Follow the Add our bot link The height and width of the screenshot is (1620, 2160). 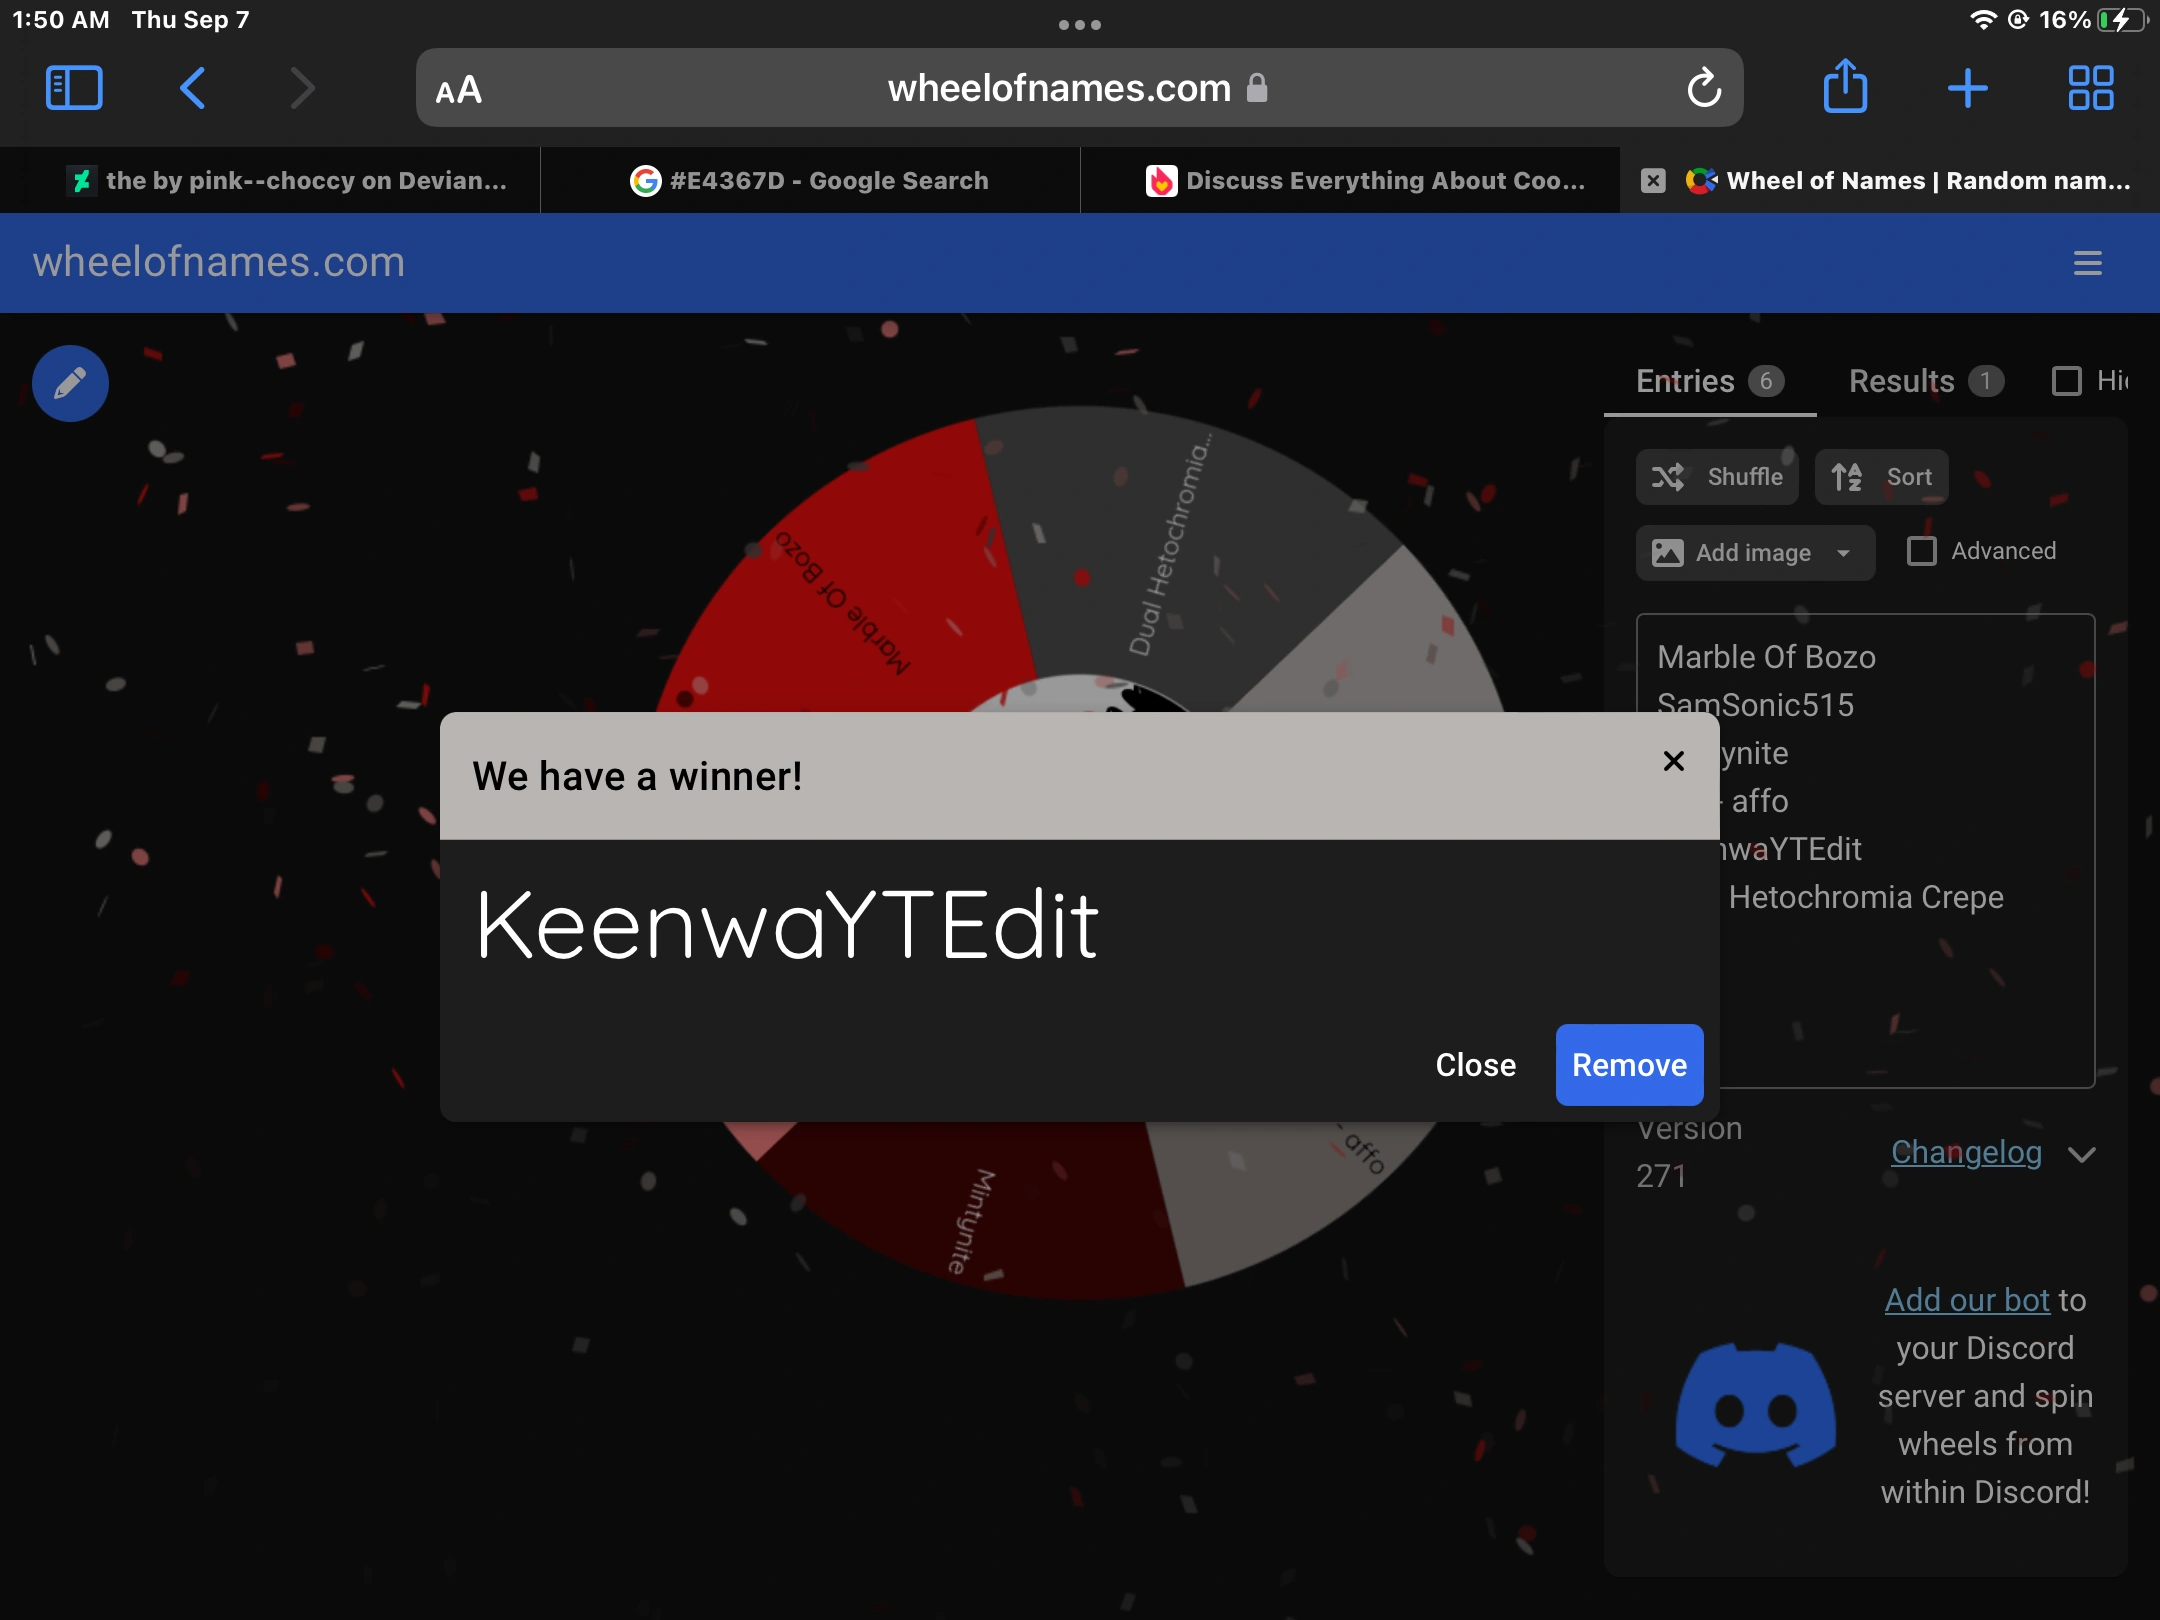(1966, 1300)
